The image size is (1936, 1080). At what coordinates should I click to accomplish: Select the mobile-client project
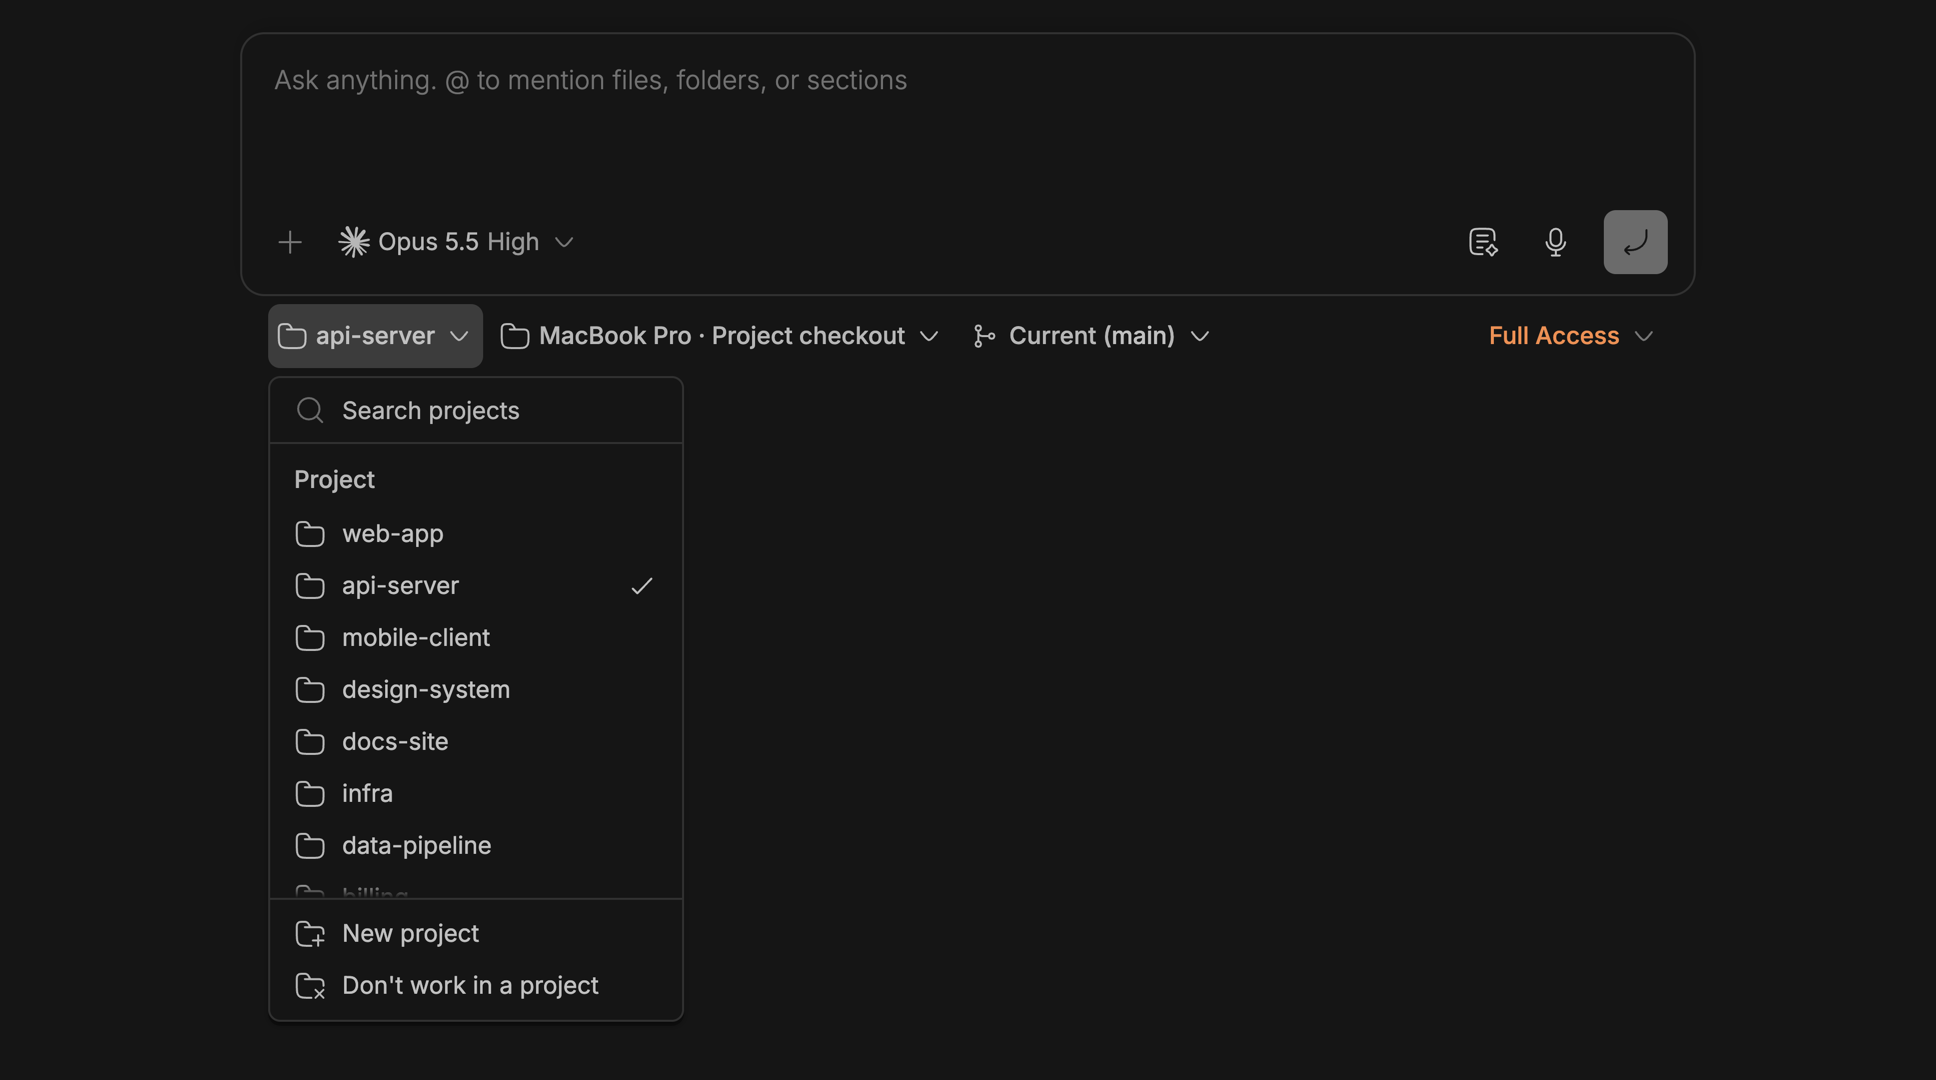(x=476, y=638)
